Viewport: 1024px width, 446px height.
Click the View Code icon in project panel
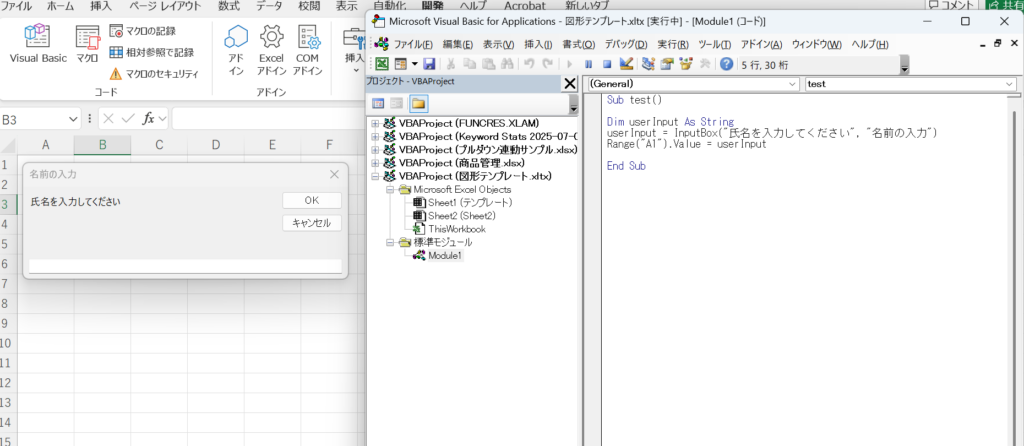(x=377, y=103)
